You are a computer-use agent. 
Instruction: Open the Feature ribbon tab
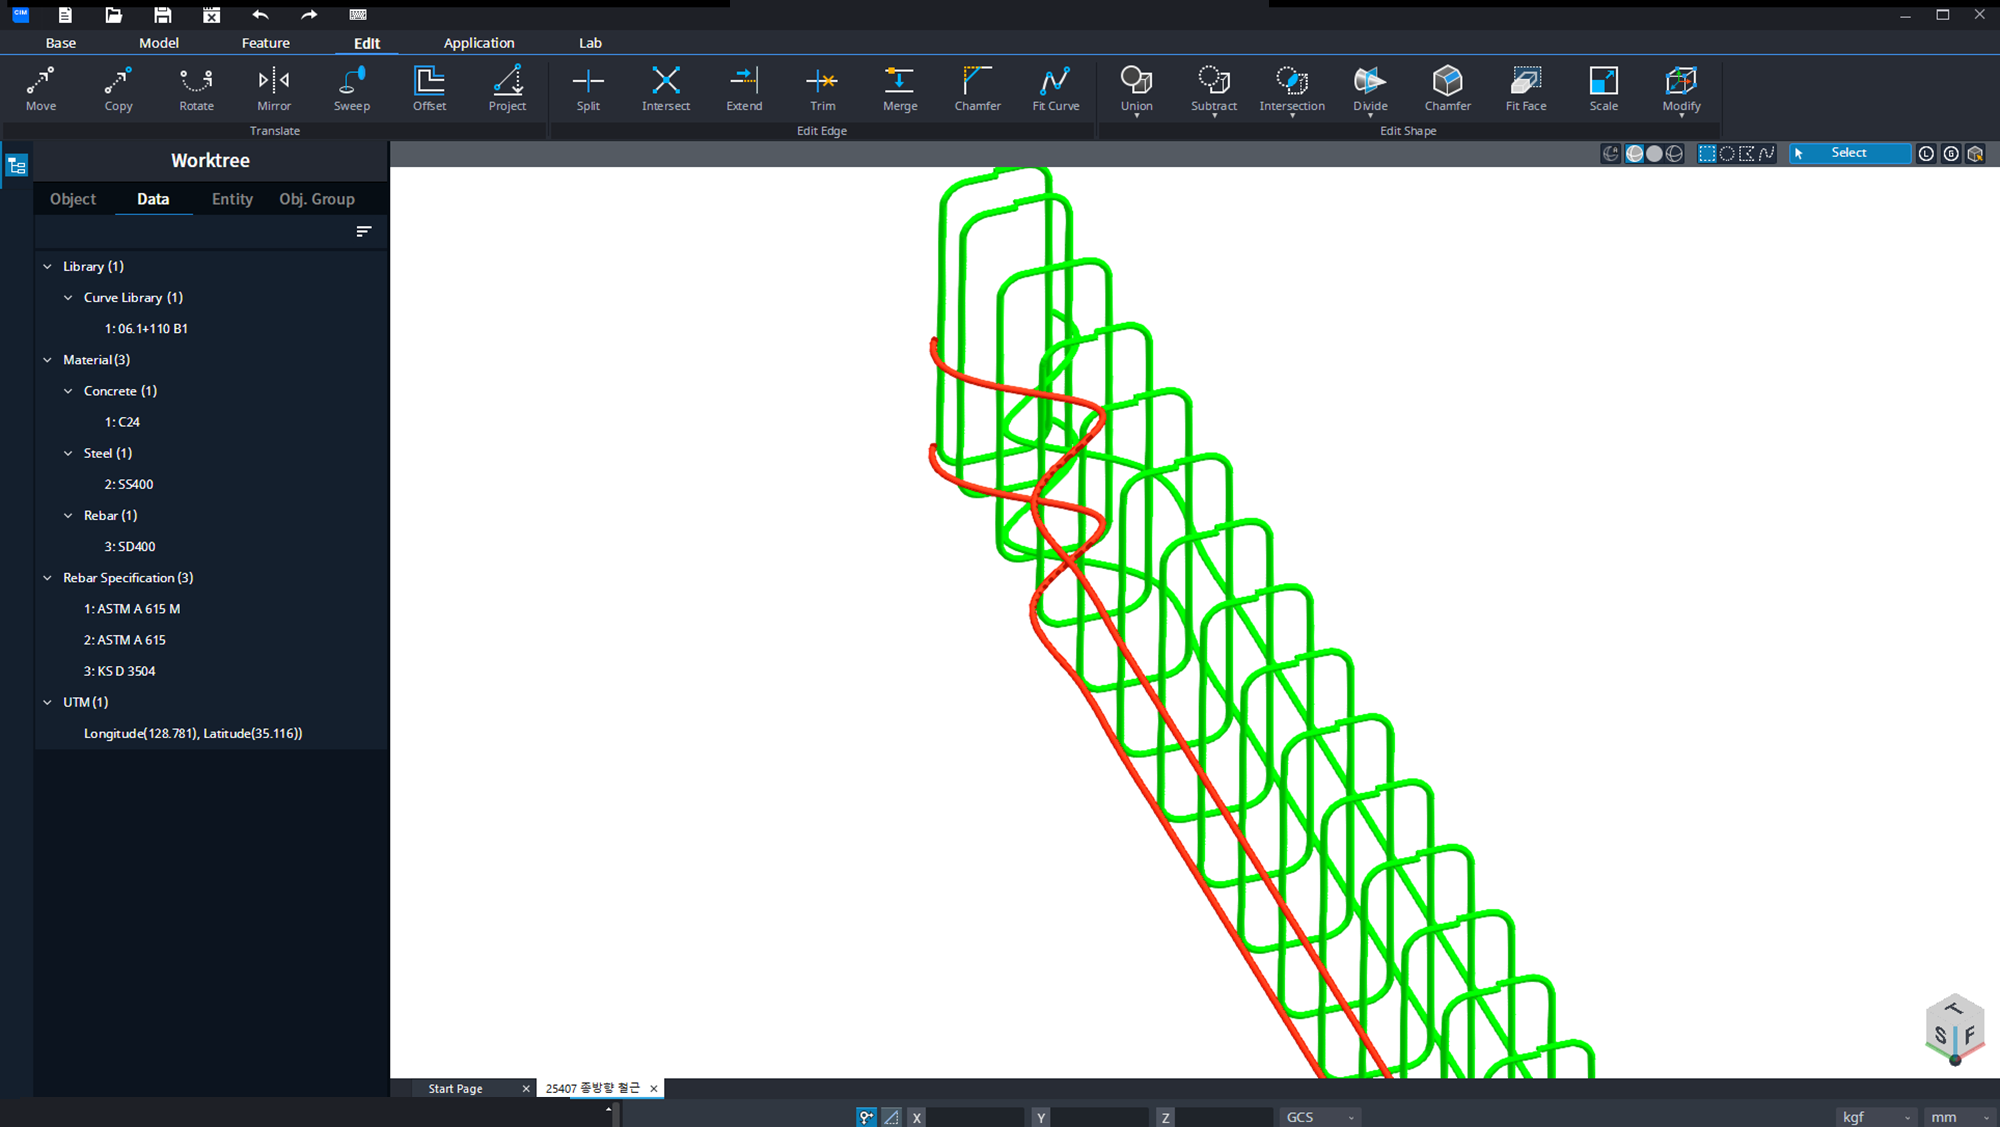click(x=266, y=43)
